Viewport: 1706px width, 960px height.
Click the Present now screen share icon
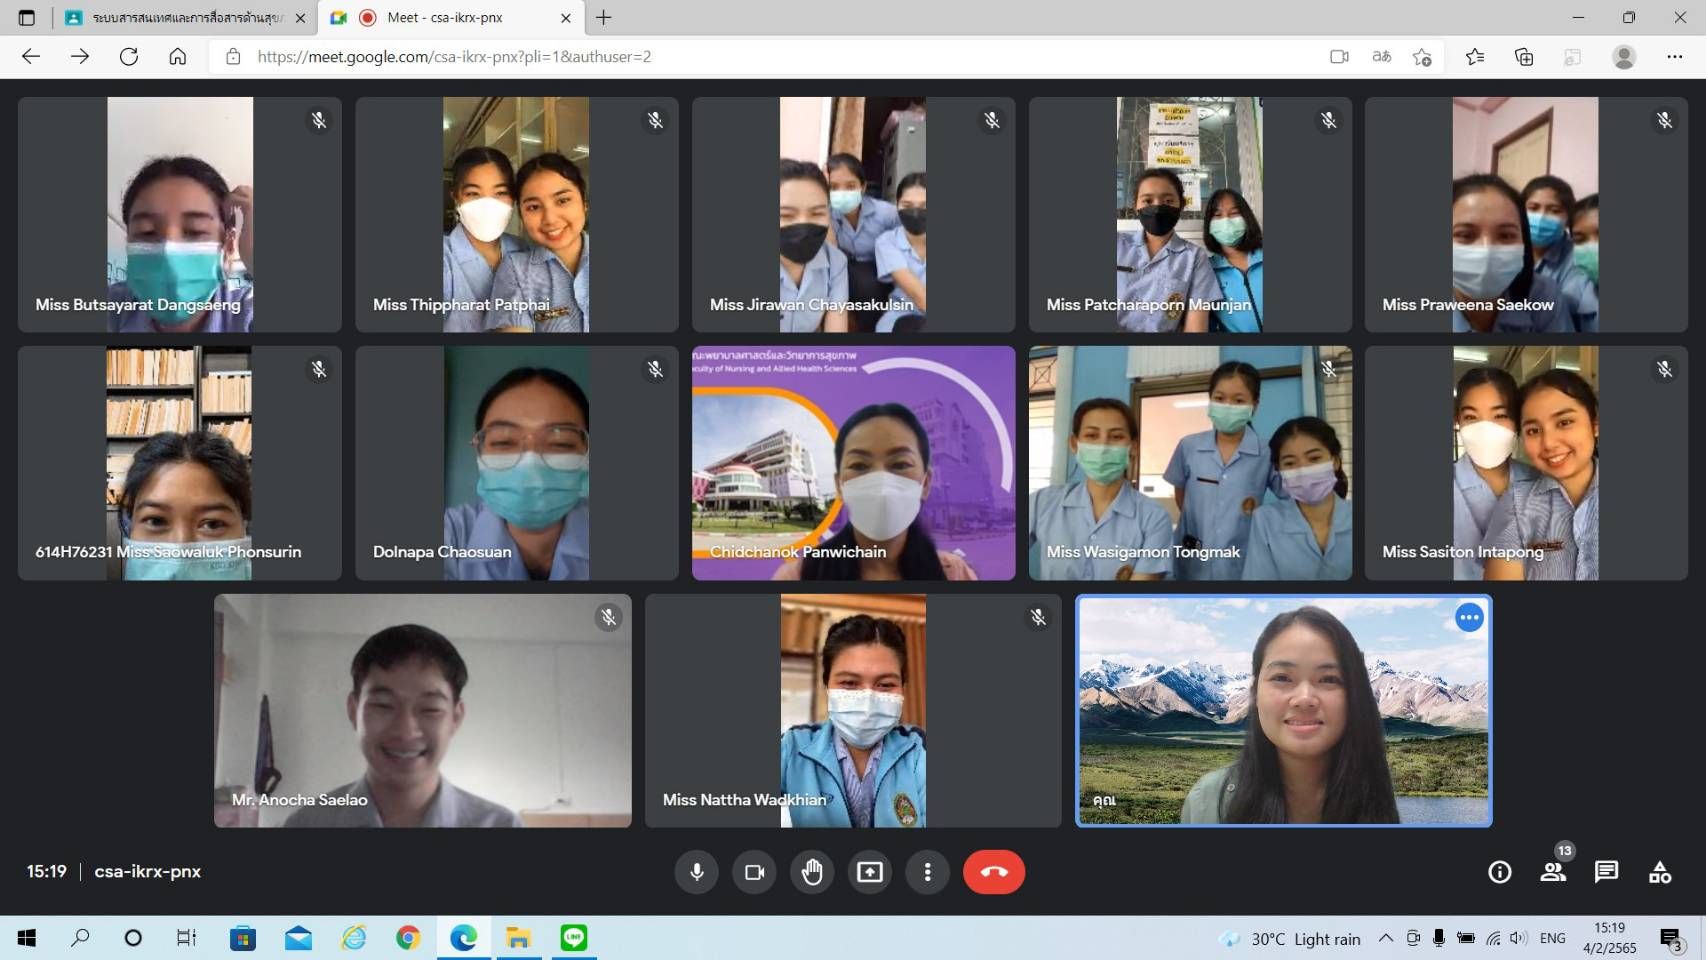[x=870, y=872]
